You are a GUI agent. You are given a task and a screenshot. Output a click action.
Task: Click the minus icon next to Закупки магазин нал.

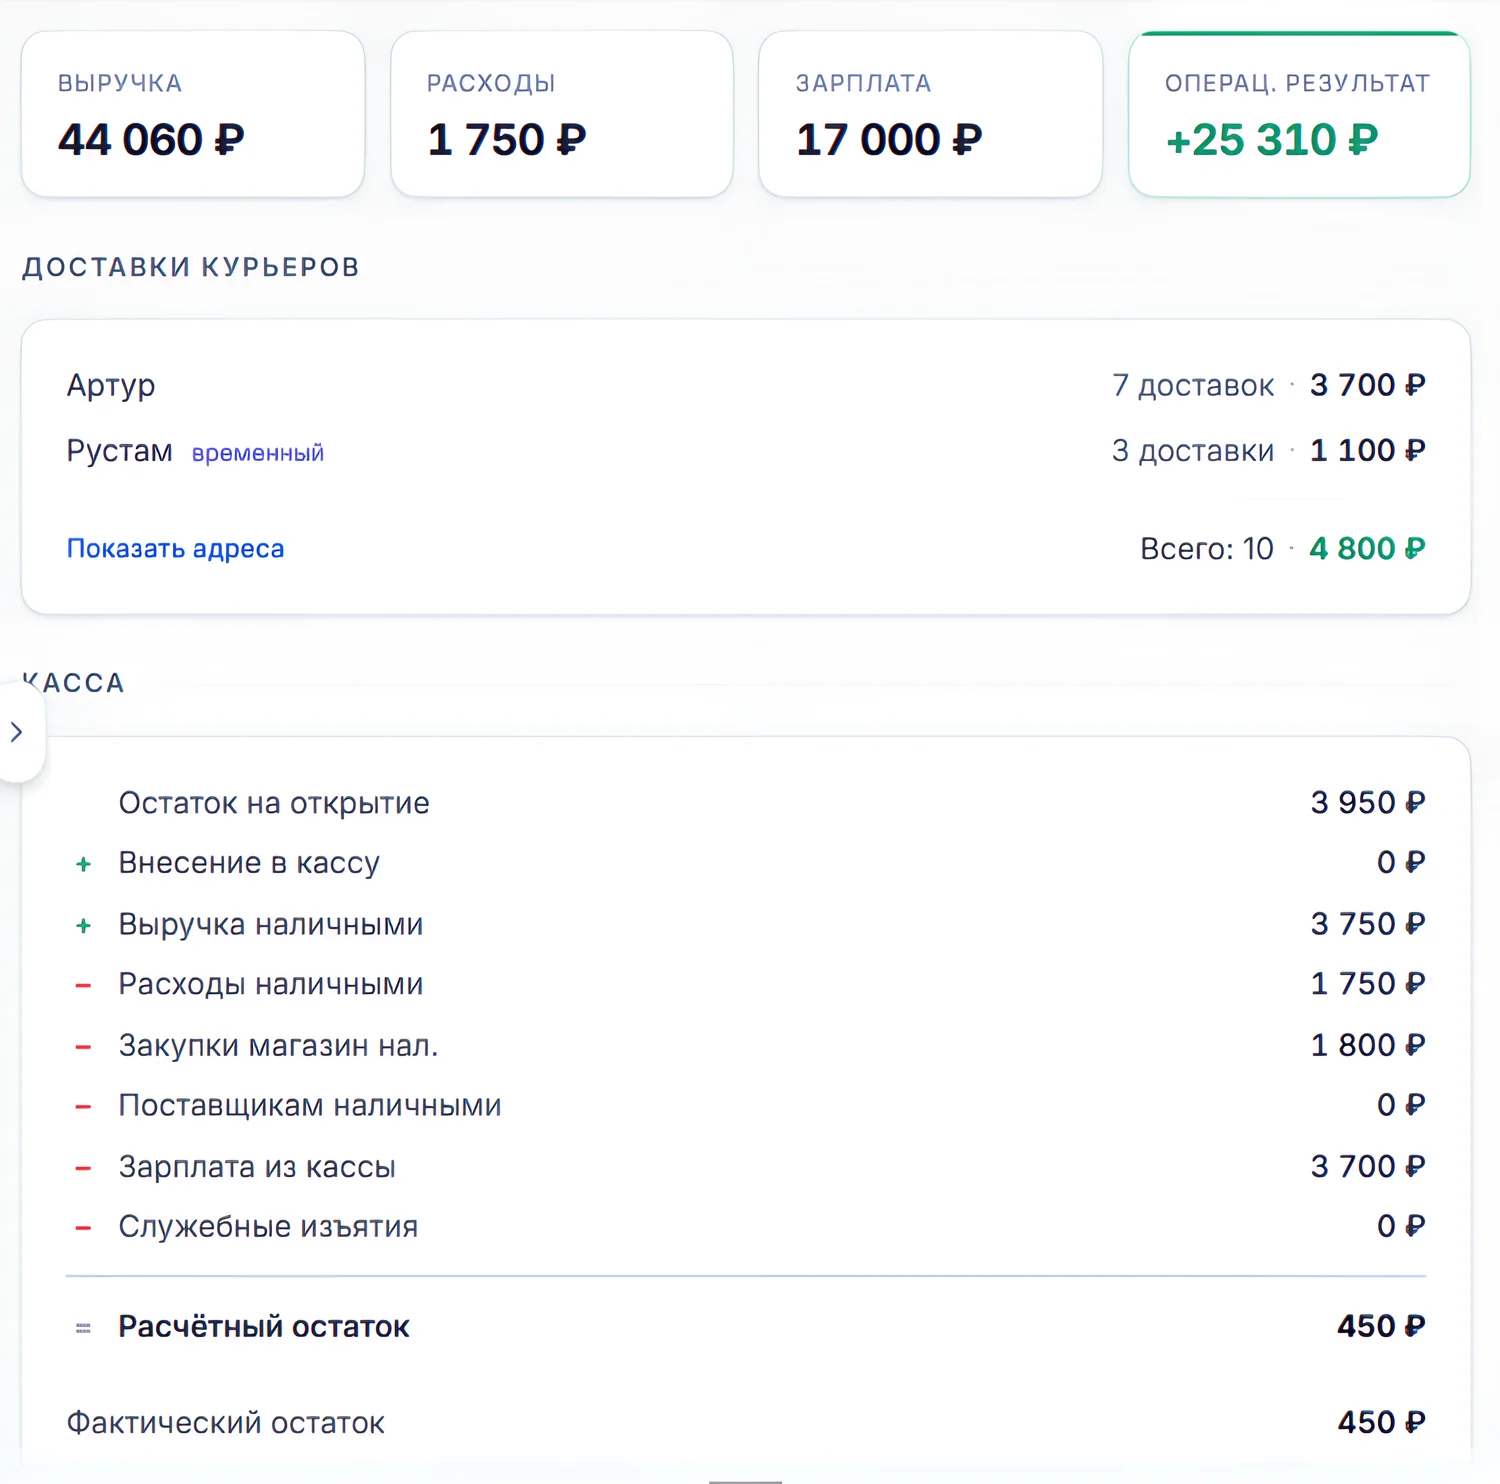(84, 1047)
